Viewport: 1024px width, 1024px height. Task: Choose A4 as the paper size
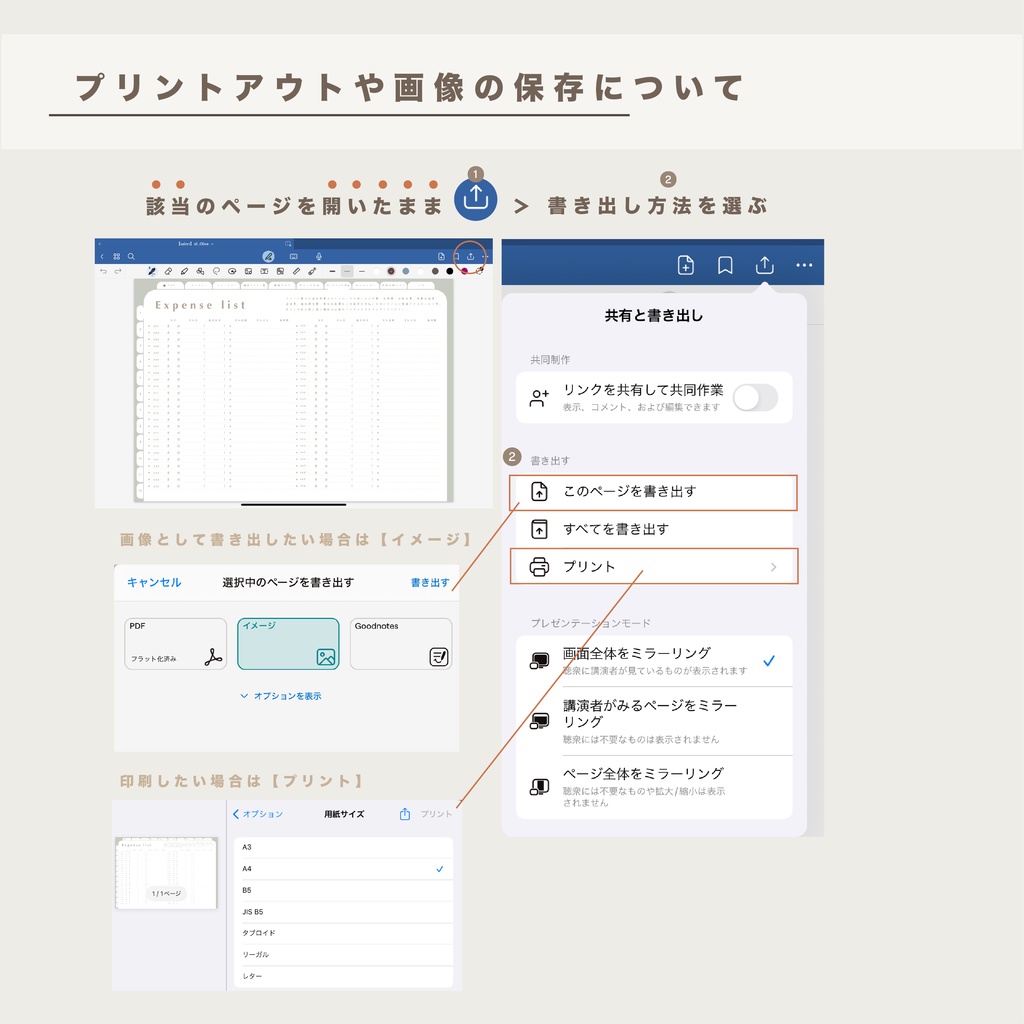coord(343,869)
